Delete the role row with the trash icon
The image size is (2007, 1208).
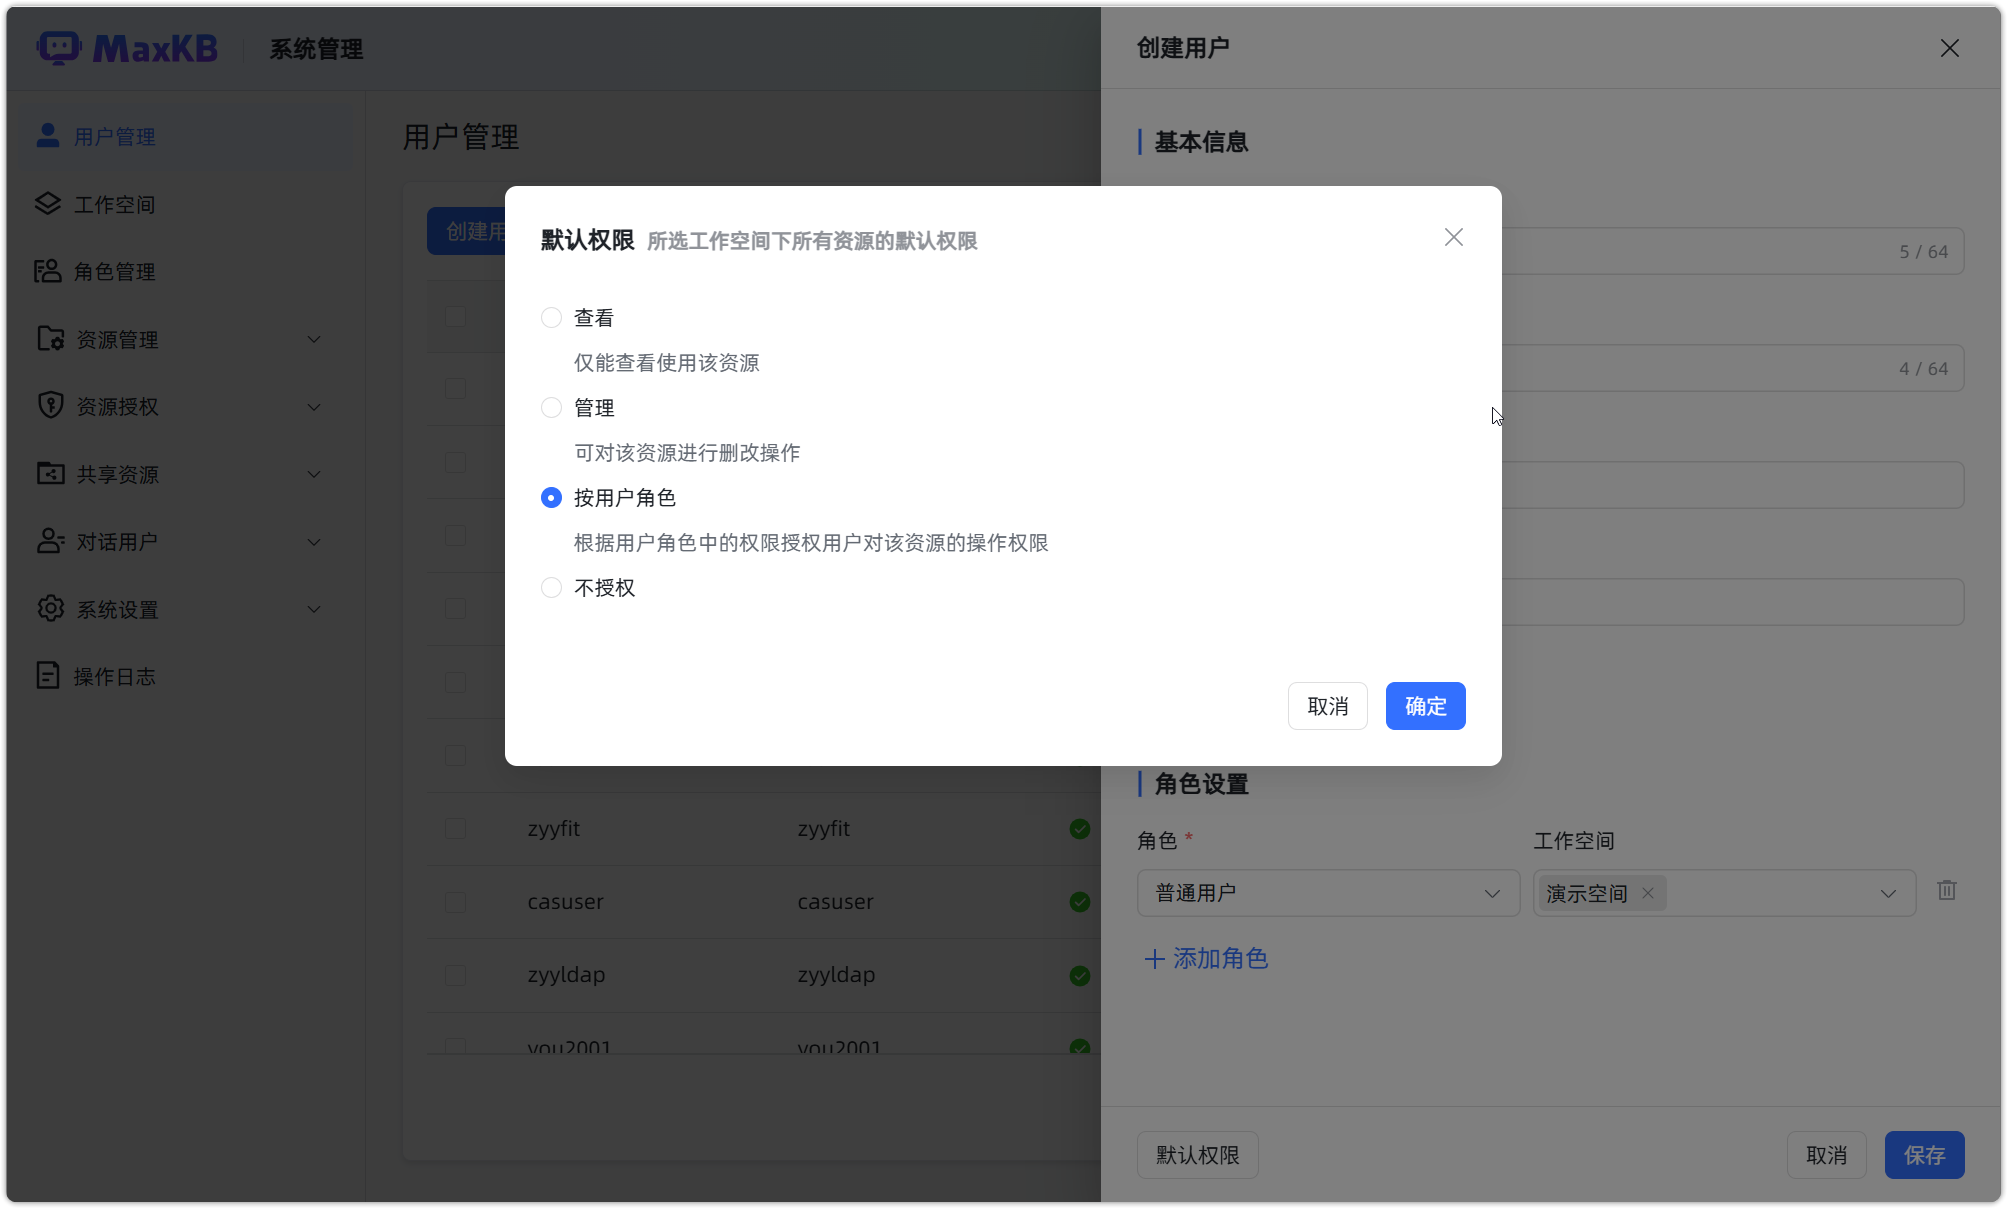(x=1946, y=890)
